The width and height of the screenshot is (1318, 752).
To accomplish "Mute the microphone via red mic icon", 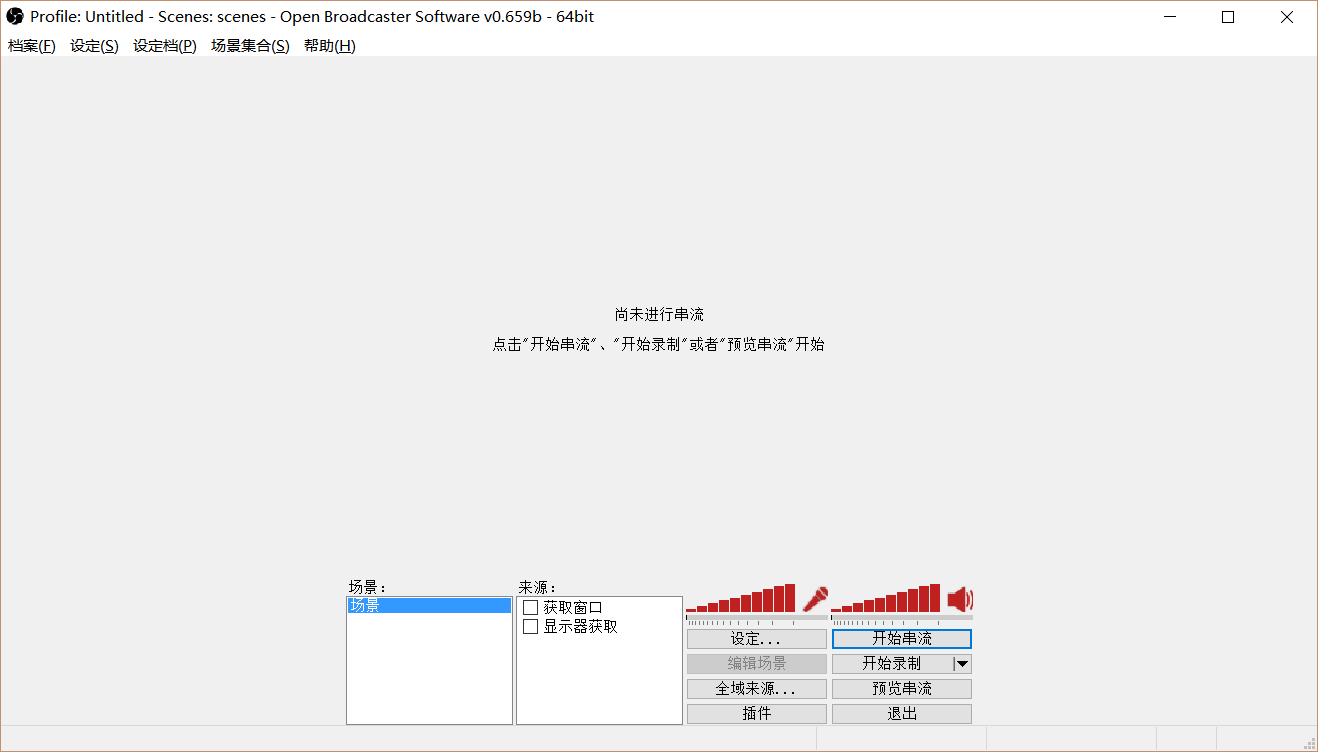I will pos(816,599).
